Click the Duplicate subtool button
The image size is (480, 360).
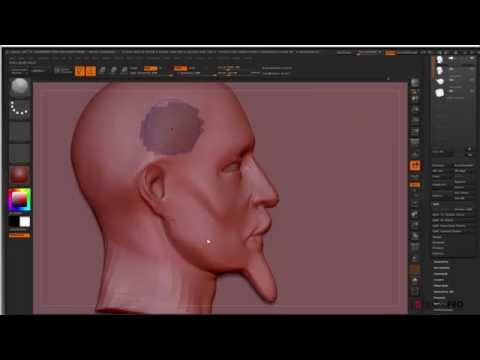pyautogui.click(x=441, y=184)
